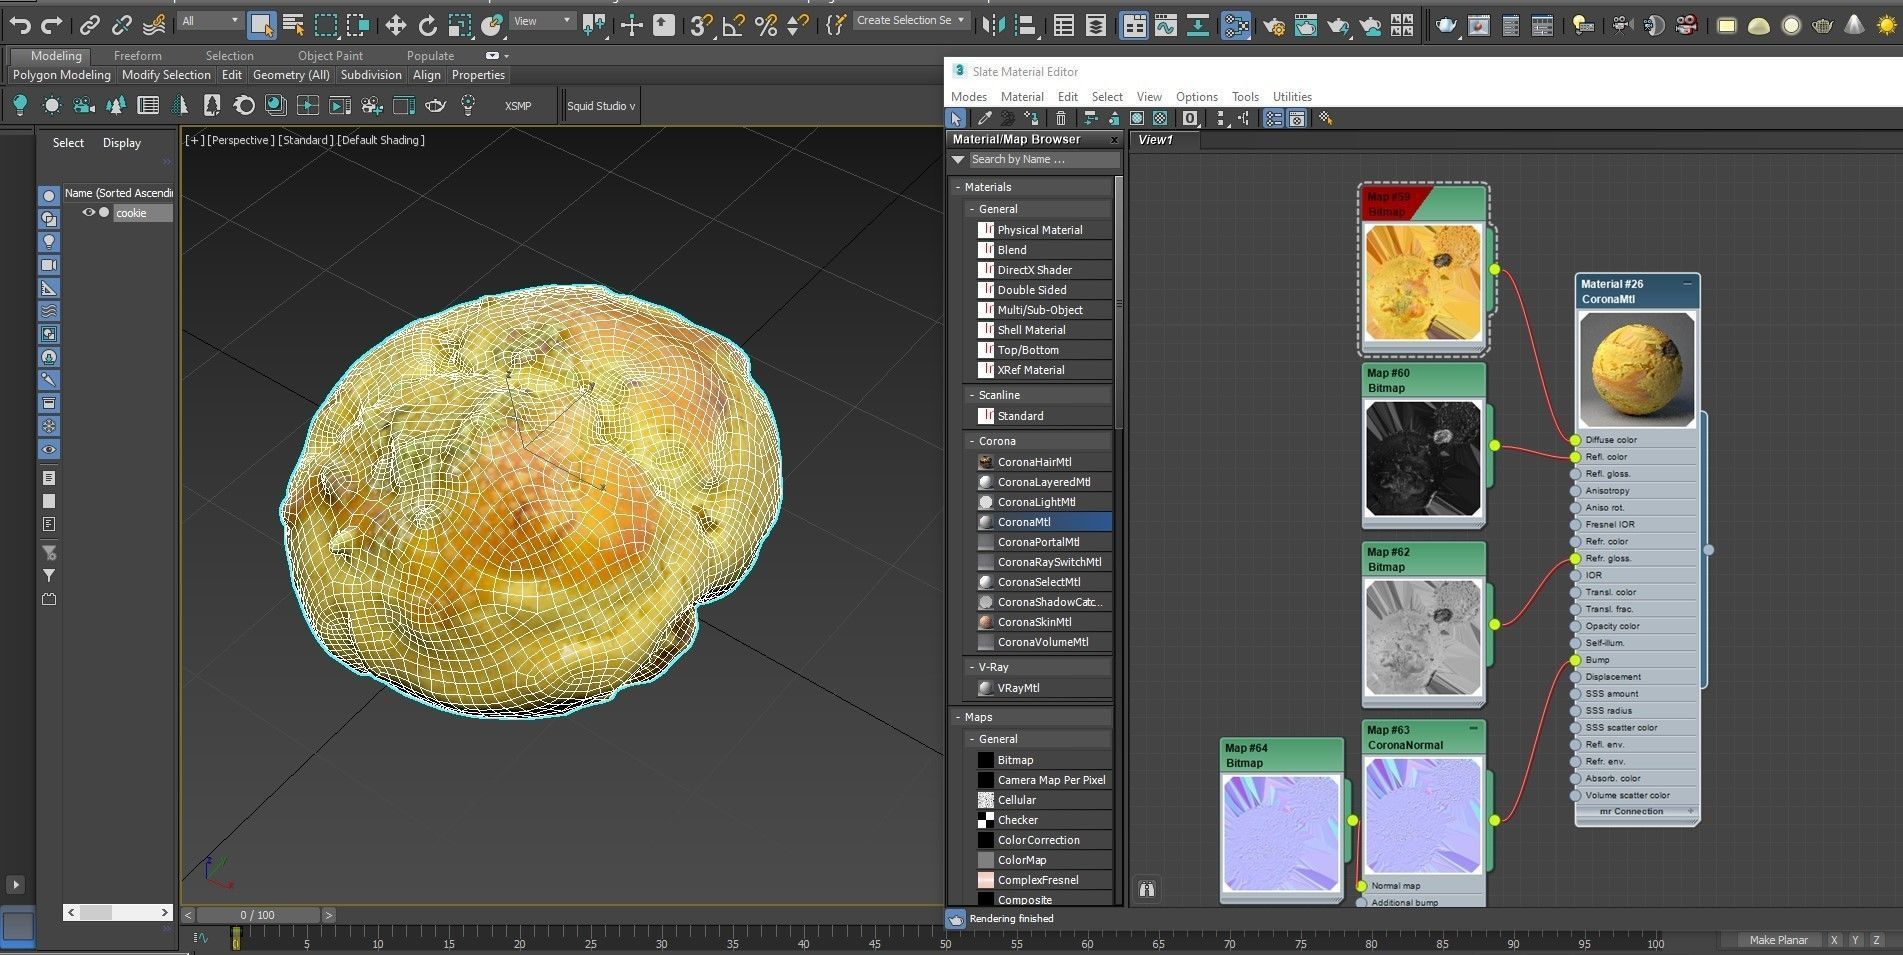This screenshot has width=1903, height=955.
Task: Click the Make Planar button
Action: (1778, 940)
